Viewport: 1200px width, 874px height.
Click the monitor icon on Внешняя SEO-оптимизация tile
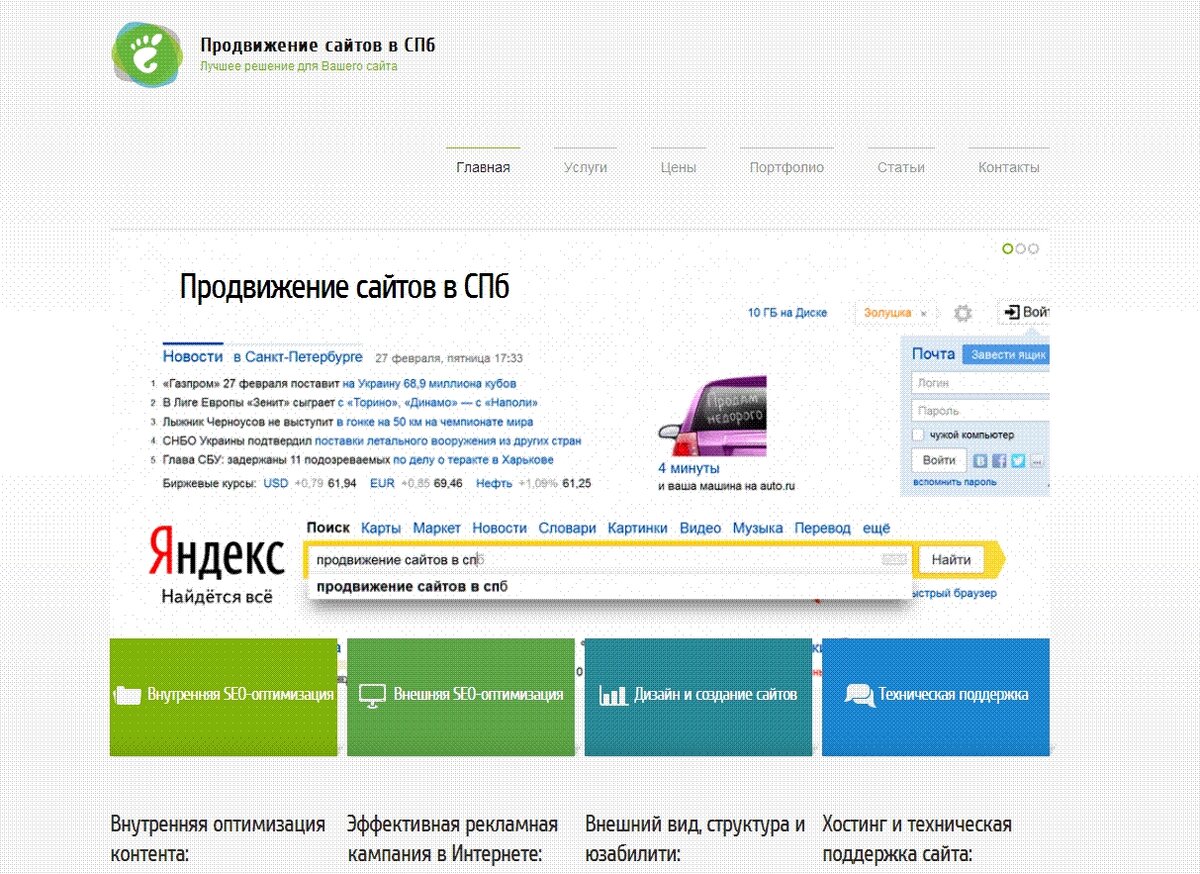point(372,694)
